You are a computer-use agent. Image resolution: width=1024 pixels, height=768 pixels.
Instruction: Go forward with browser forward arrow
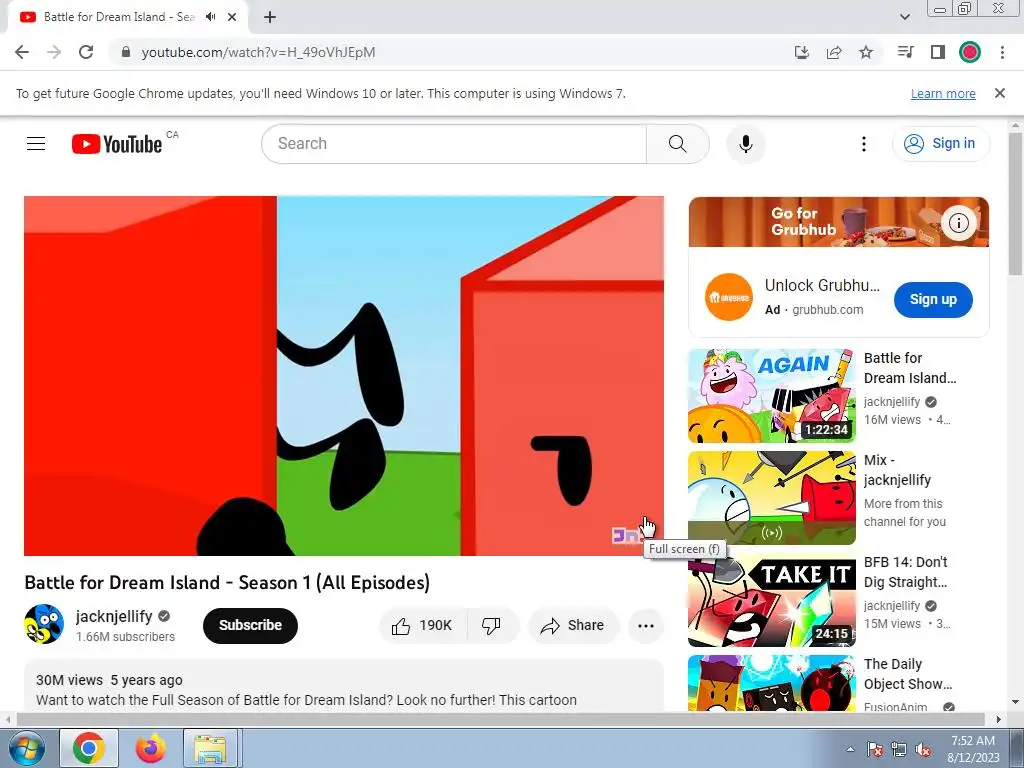[54, 52]
